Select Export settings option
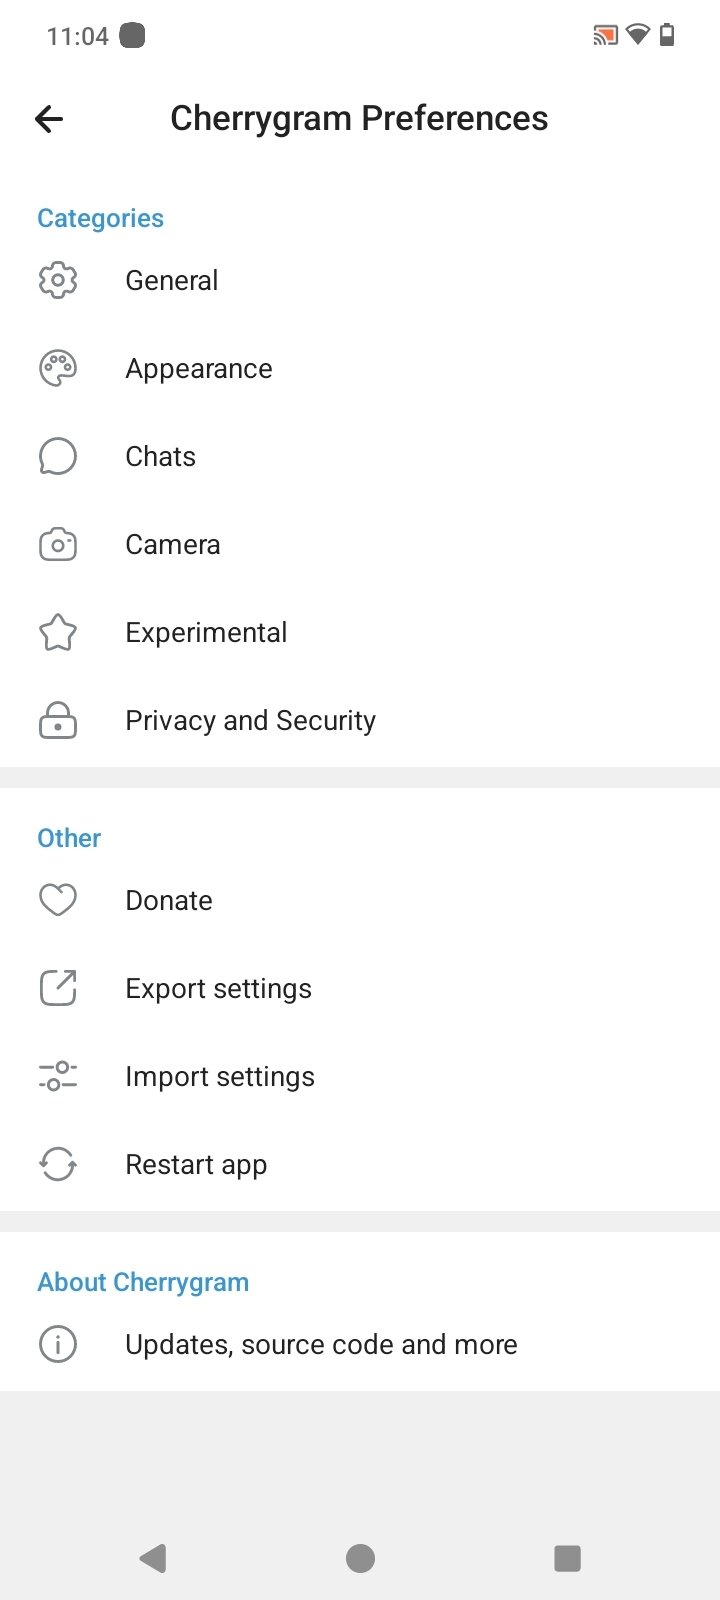This screenshot has height=1600, width=720. [x=218, y=989]
